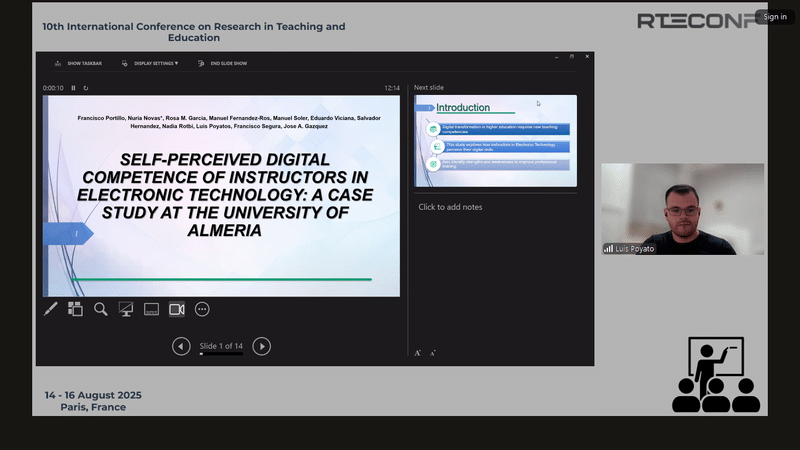This screenshot has height=450, width=800.
Task: Open more slide show options ellipsis
Action: pyautogui.click(x=202, y=309)
